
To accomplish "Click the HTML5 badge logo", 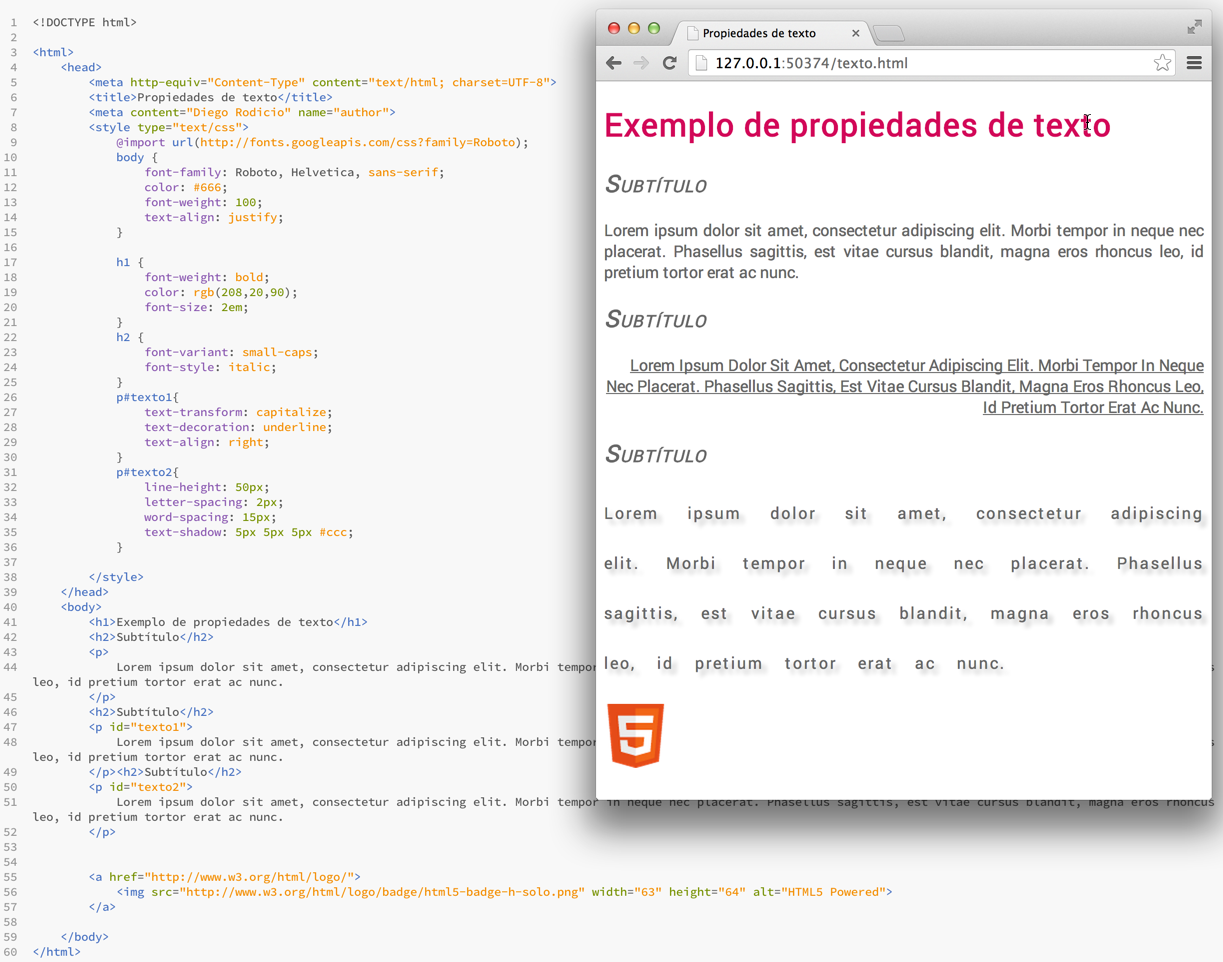I will 636,735.
